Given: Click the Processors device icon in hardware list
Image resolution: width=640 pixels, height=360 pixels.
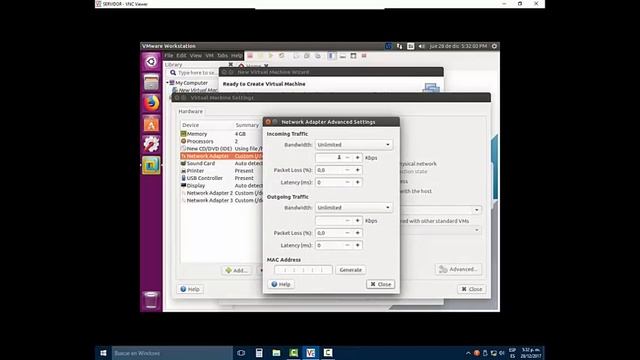Looking at the screenshot, I should (183, 141).
